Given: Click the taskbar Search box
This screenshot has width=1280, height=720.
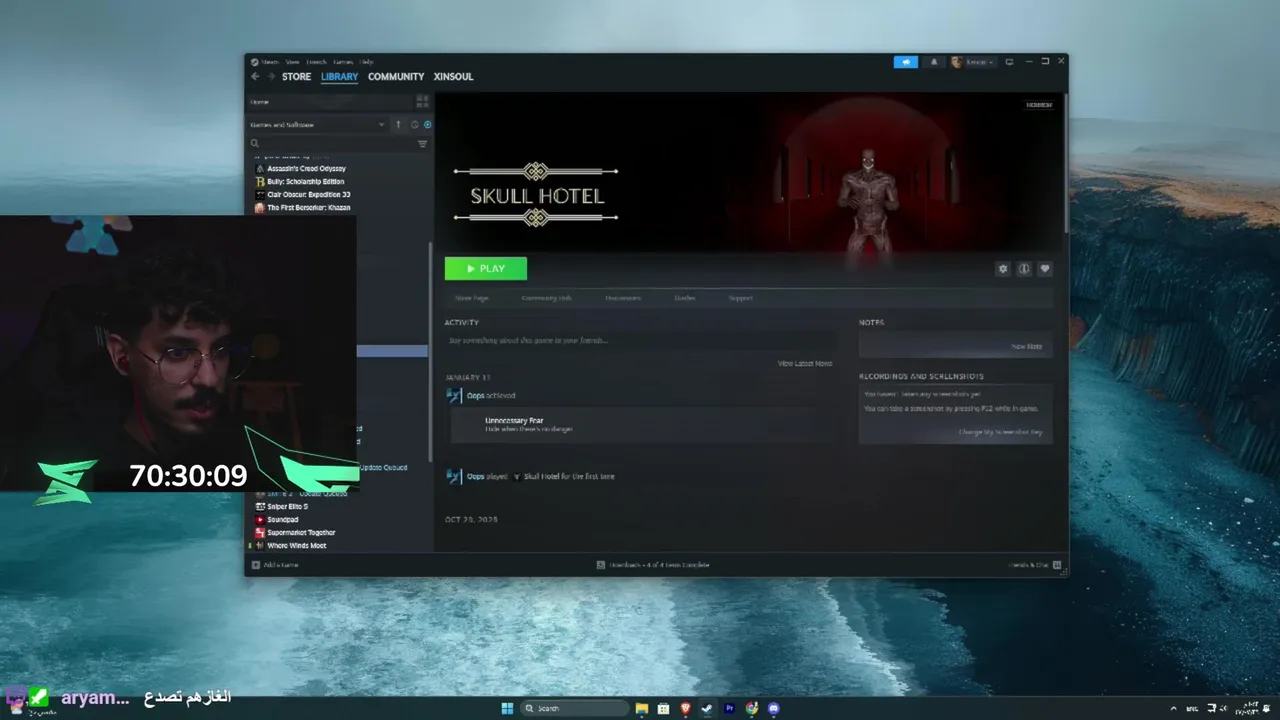Looking at the screenshot, I should [576, 709].
